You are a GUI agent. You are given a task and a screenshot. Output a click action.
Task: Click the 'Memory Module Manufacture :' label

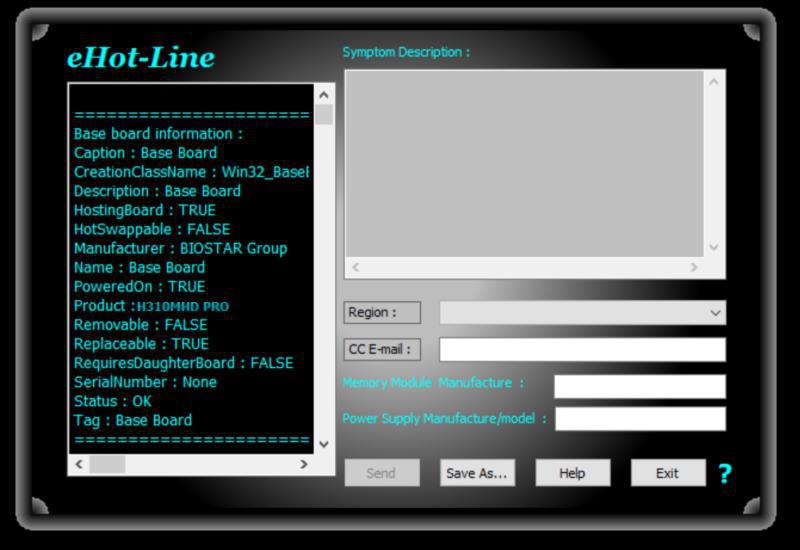coord(433,383)
